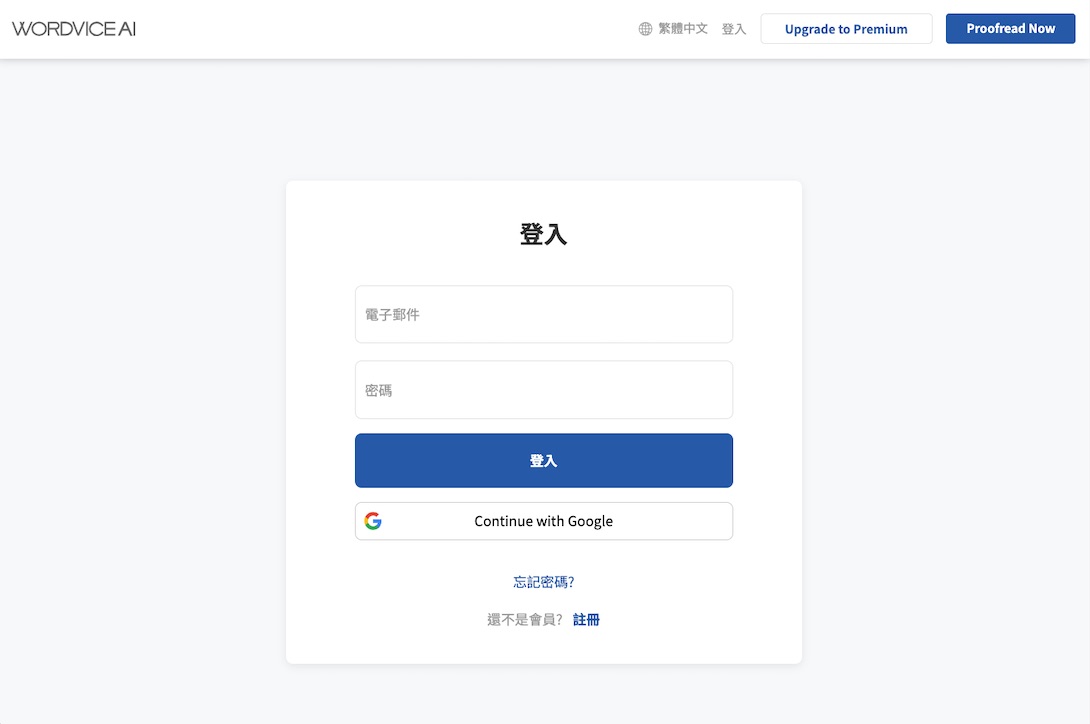1090x724 pixels.
Task: Click empty card space above 登入 heading
Action: 544,200
